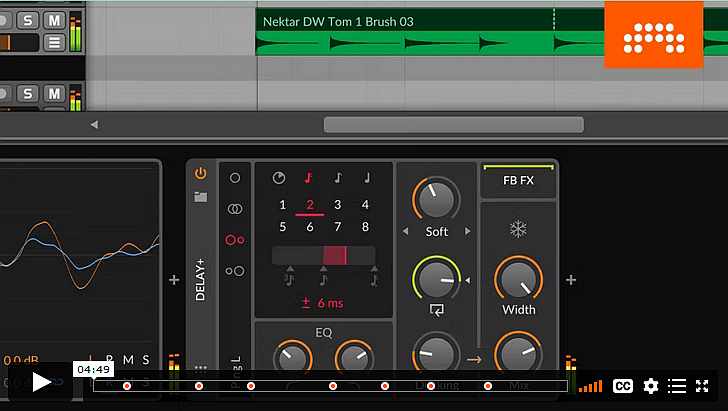
Task: Add a device before DELAY+ with the plus icon
Action: (174, 280)
